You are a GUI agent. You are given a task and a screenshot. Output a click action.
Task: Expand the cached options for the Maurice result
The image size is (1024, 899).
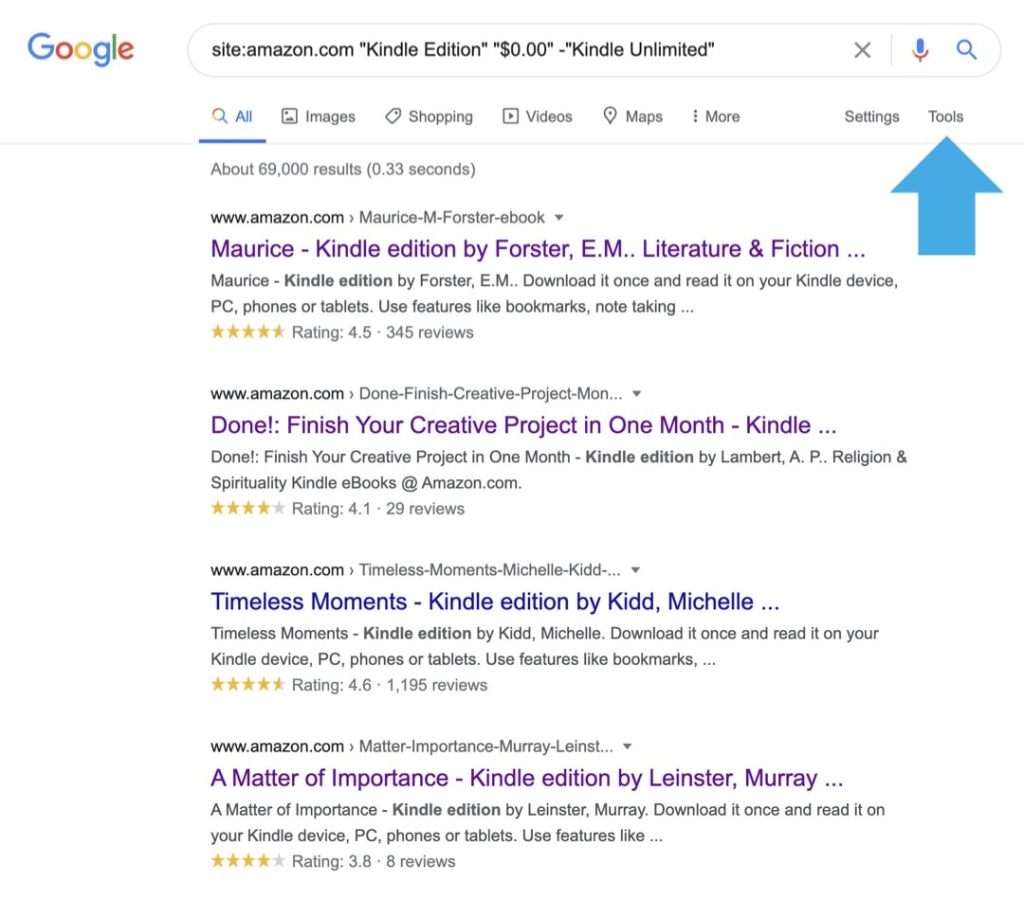[558, 217]
